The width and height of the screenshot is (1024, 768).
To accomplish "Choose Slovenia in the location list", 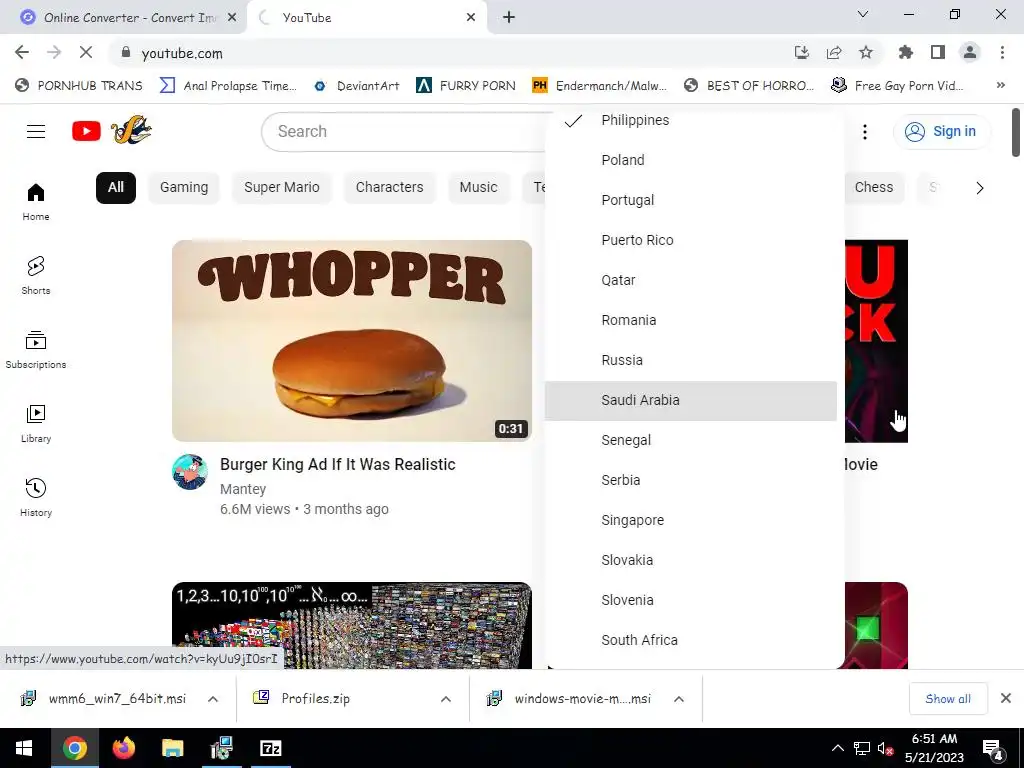I will (691, 600).
